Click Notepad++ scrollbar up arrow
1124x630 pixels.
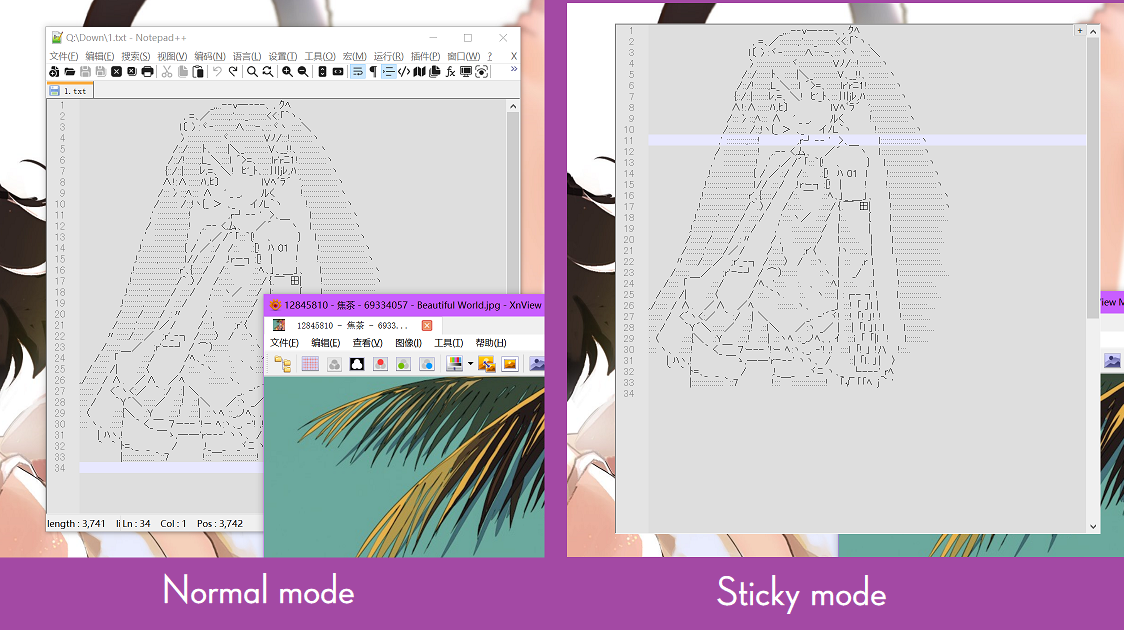click(513, 106)
